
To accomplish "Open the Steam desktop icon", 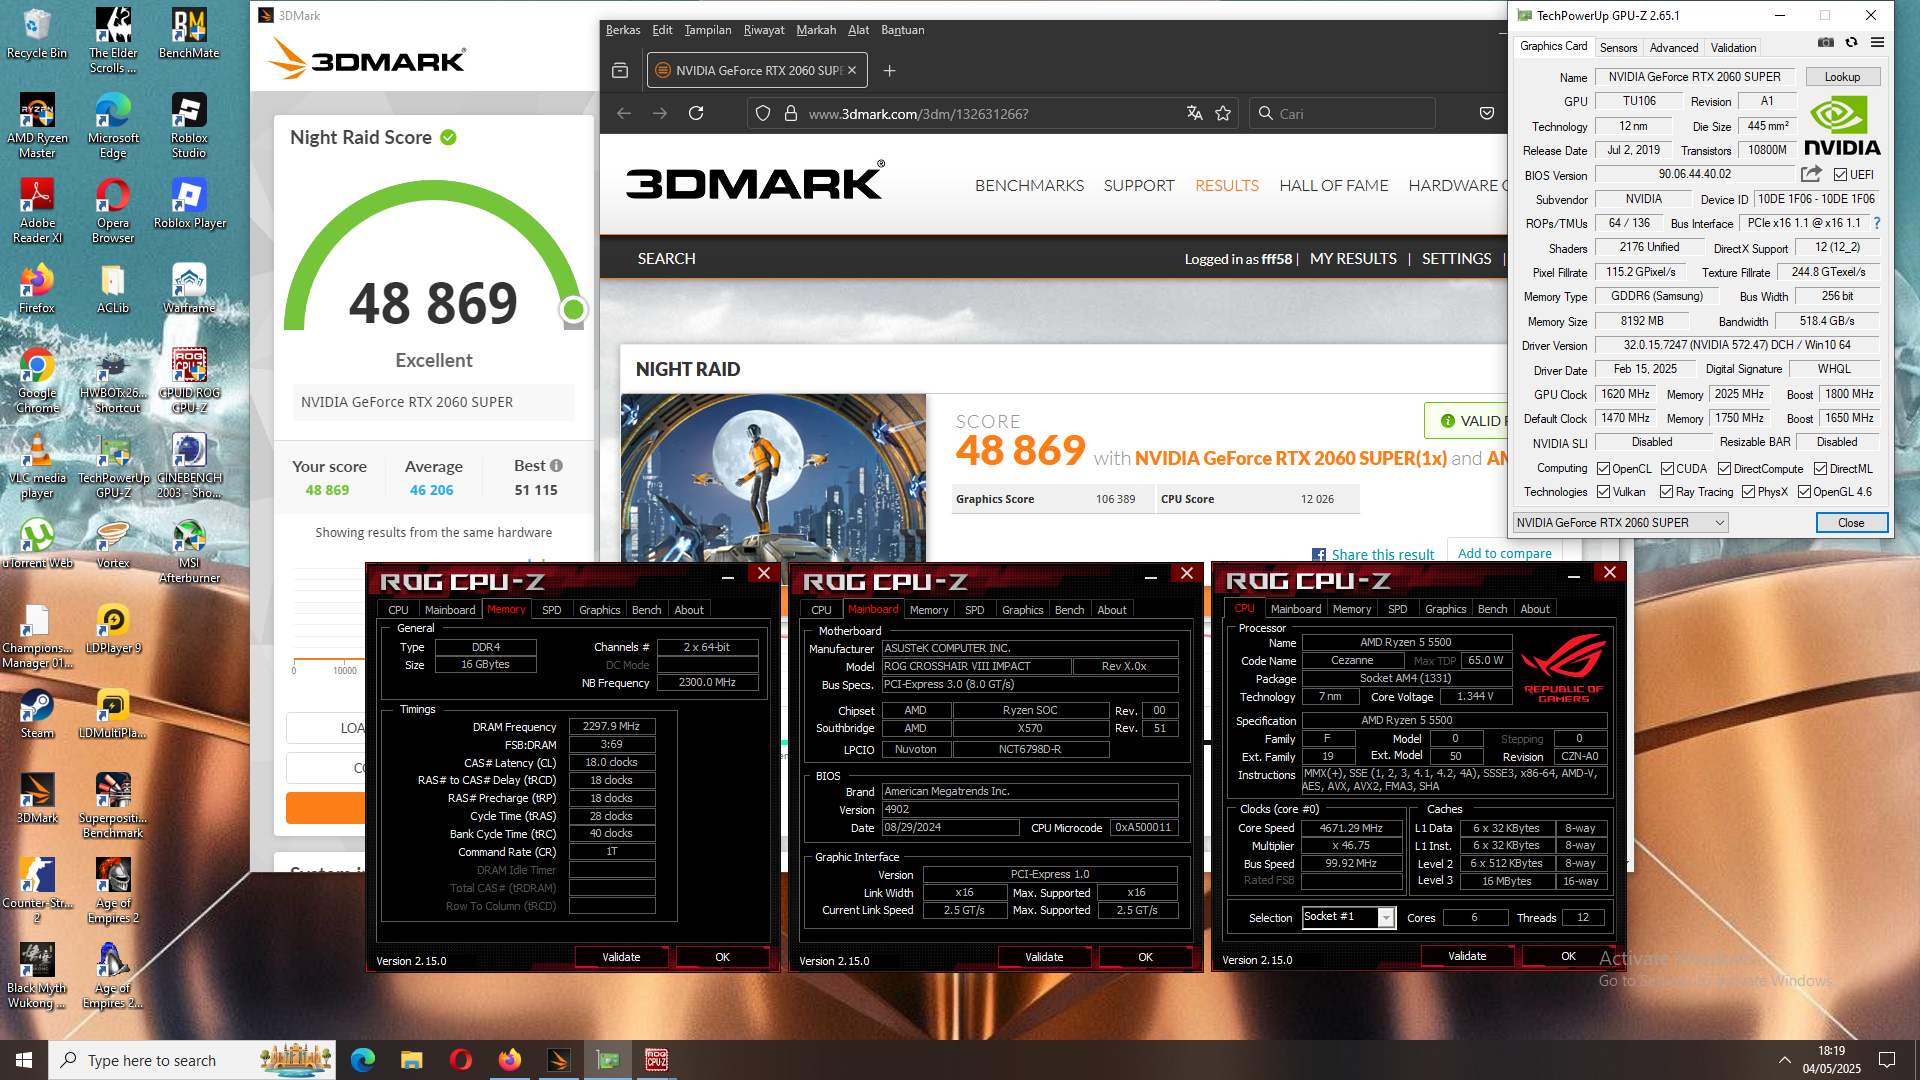I will [x=37, y=714].
